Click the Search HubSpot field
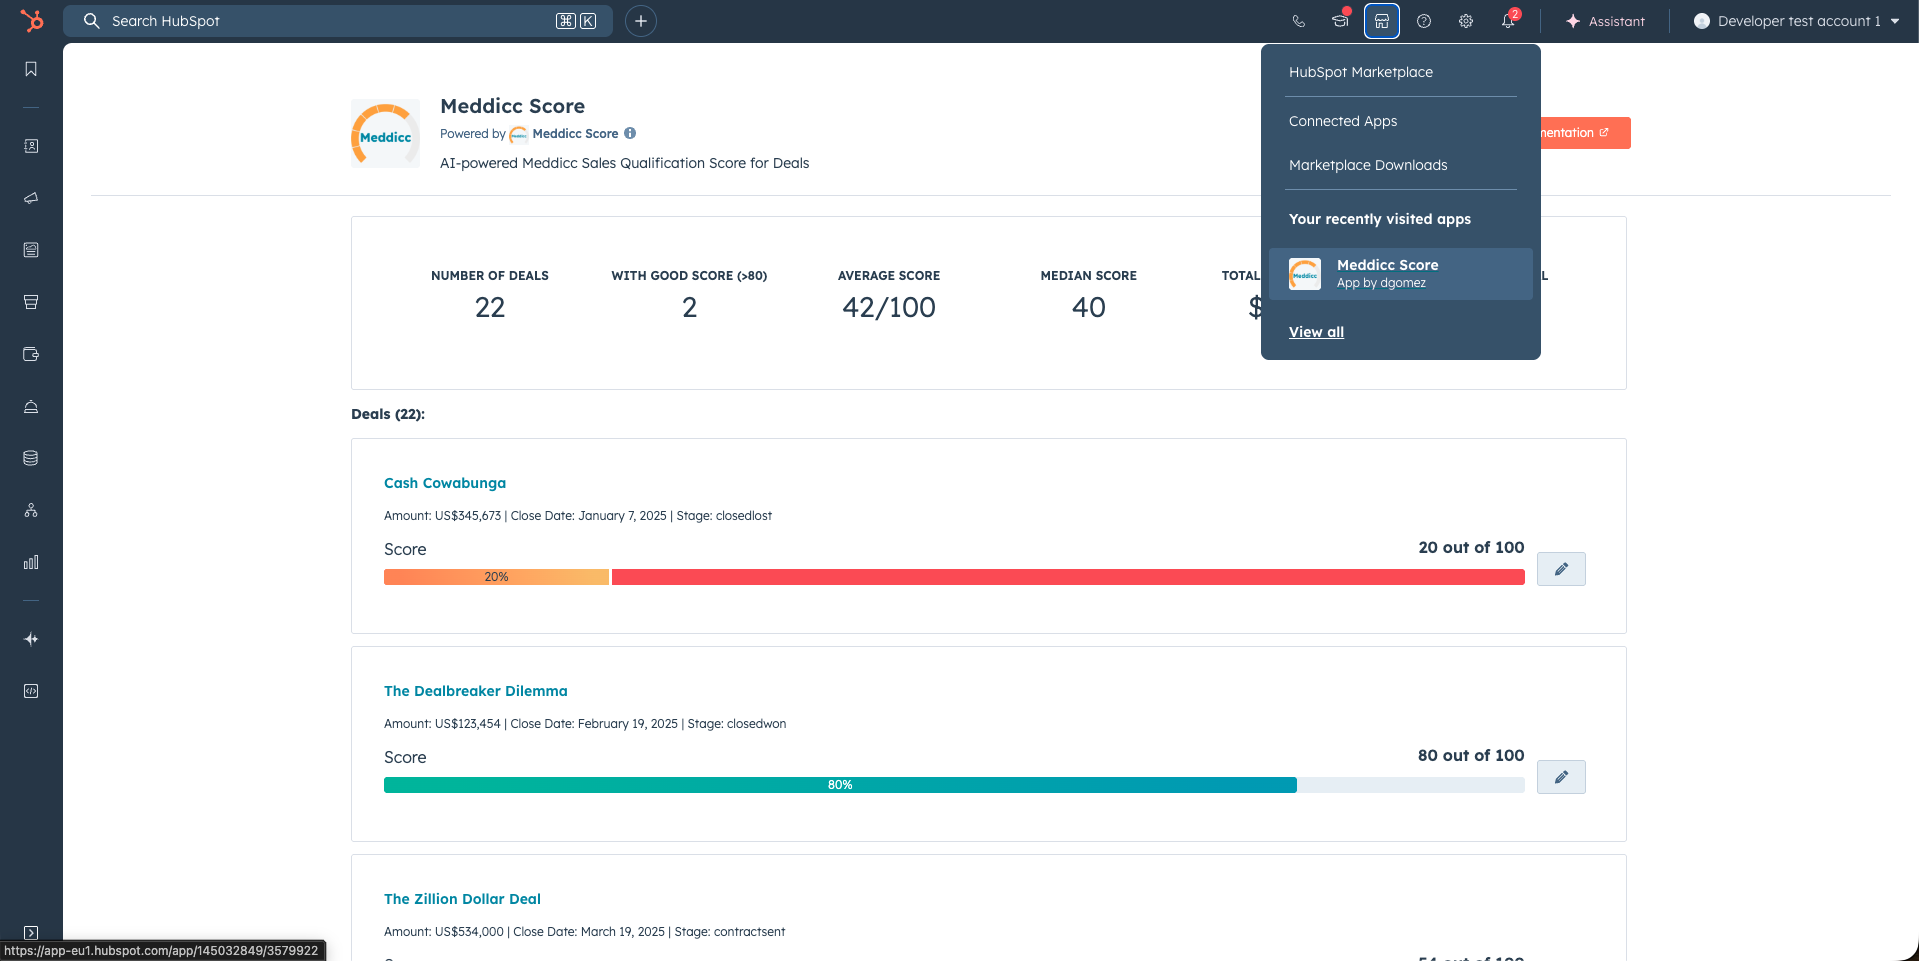 click(x=330, y=21)
